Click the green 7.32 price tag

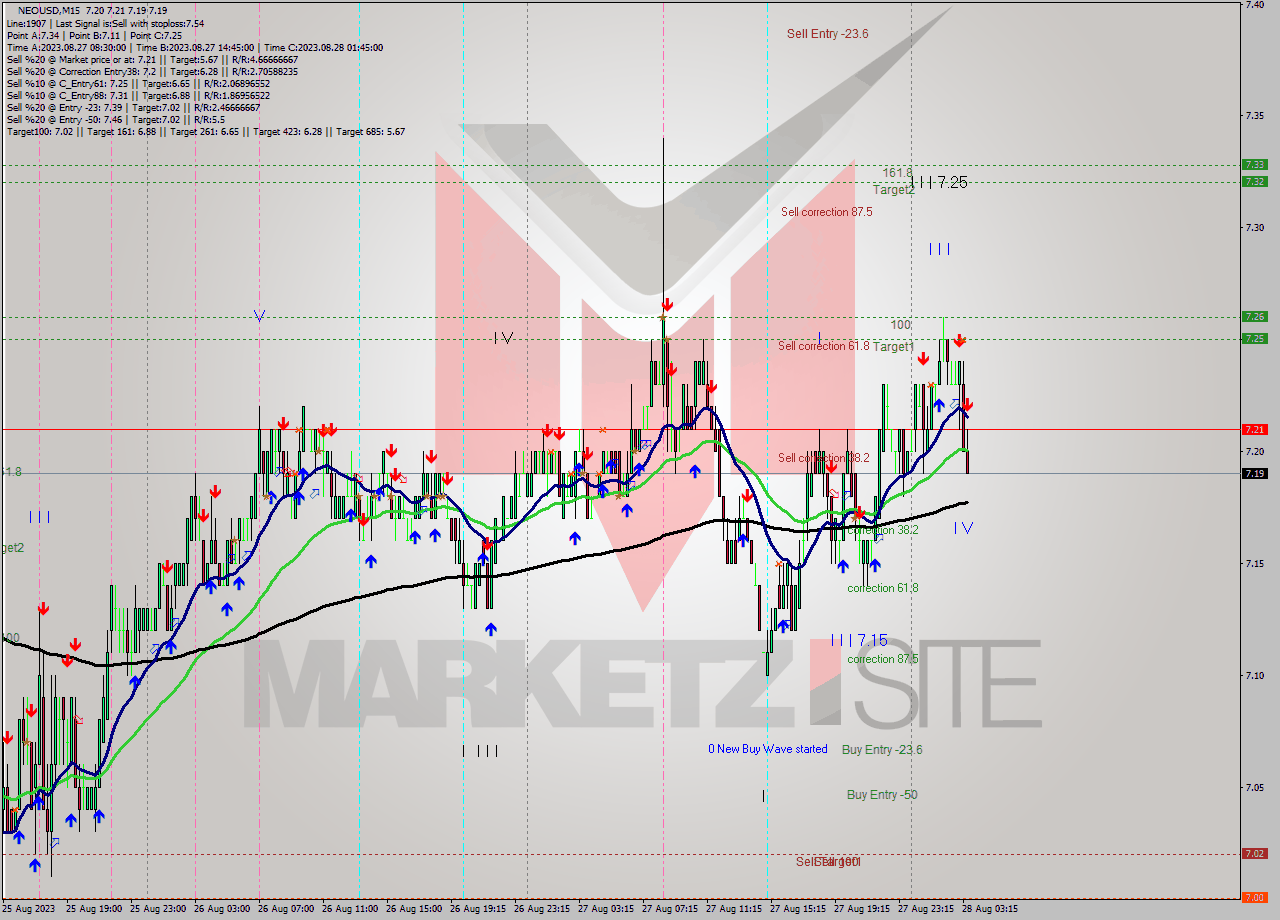point(1254,181)
